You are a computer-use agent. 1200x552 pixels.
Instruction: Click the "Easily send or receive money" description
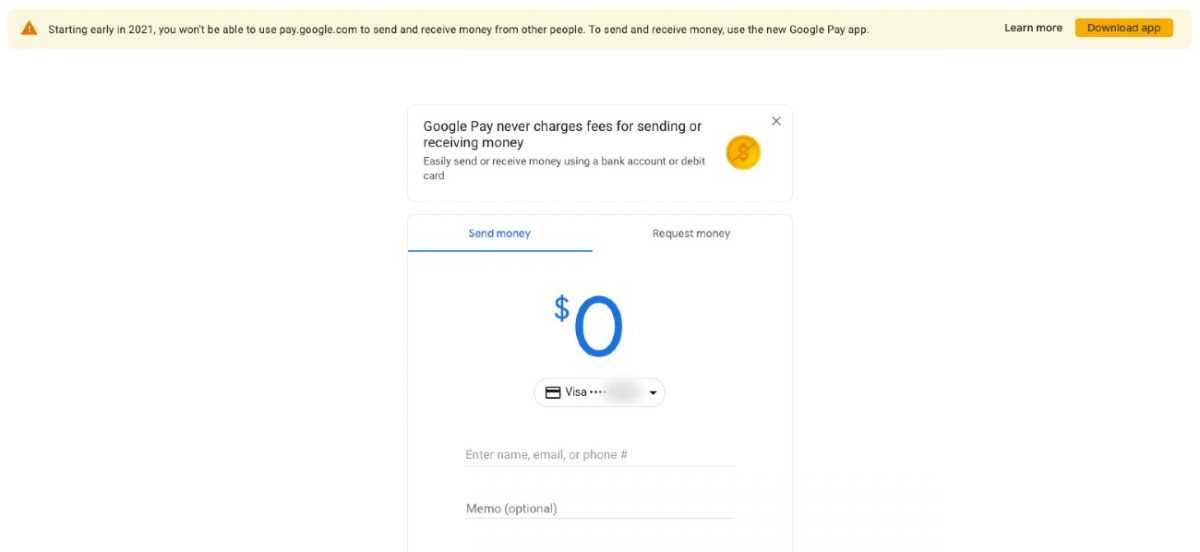pyautogui.click(x=563, y=168)
